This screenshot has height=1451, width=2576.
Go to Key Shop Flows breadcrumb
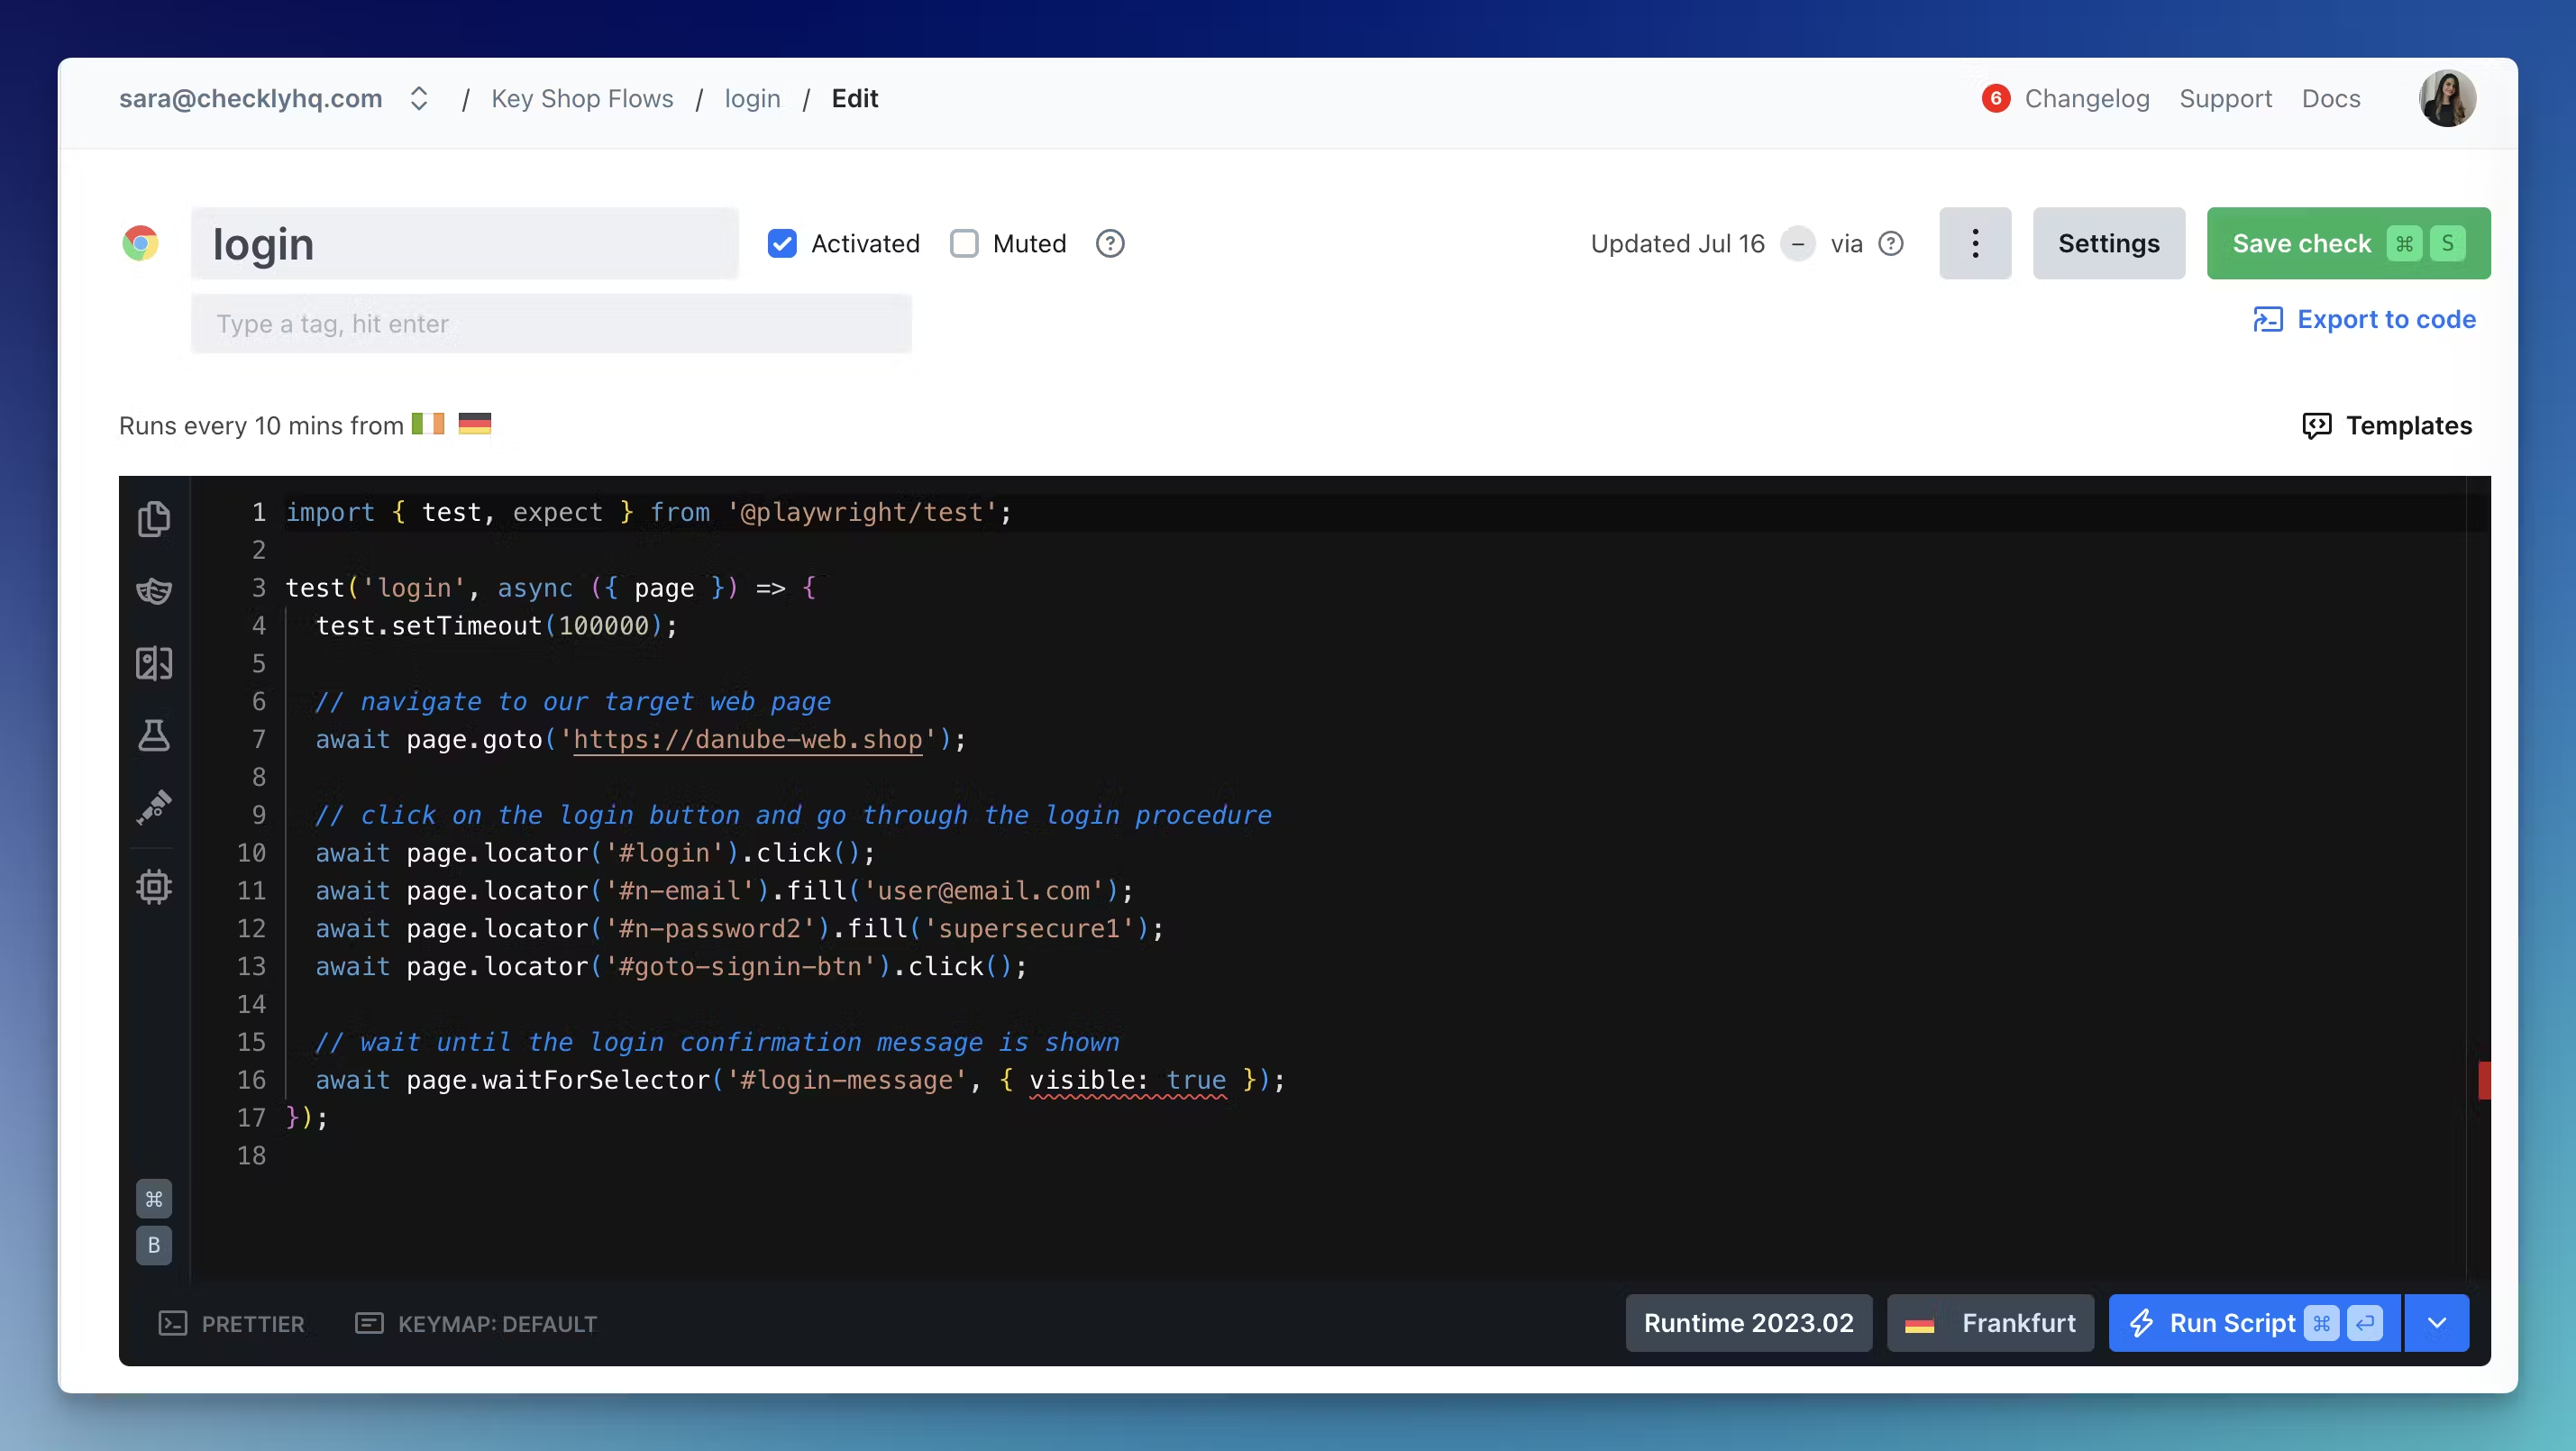582,98
